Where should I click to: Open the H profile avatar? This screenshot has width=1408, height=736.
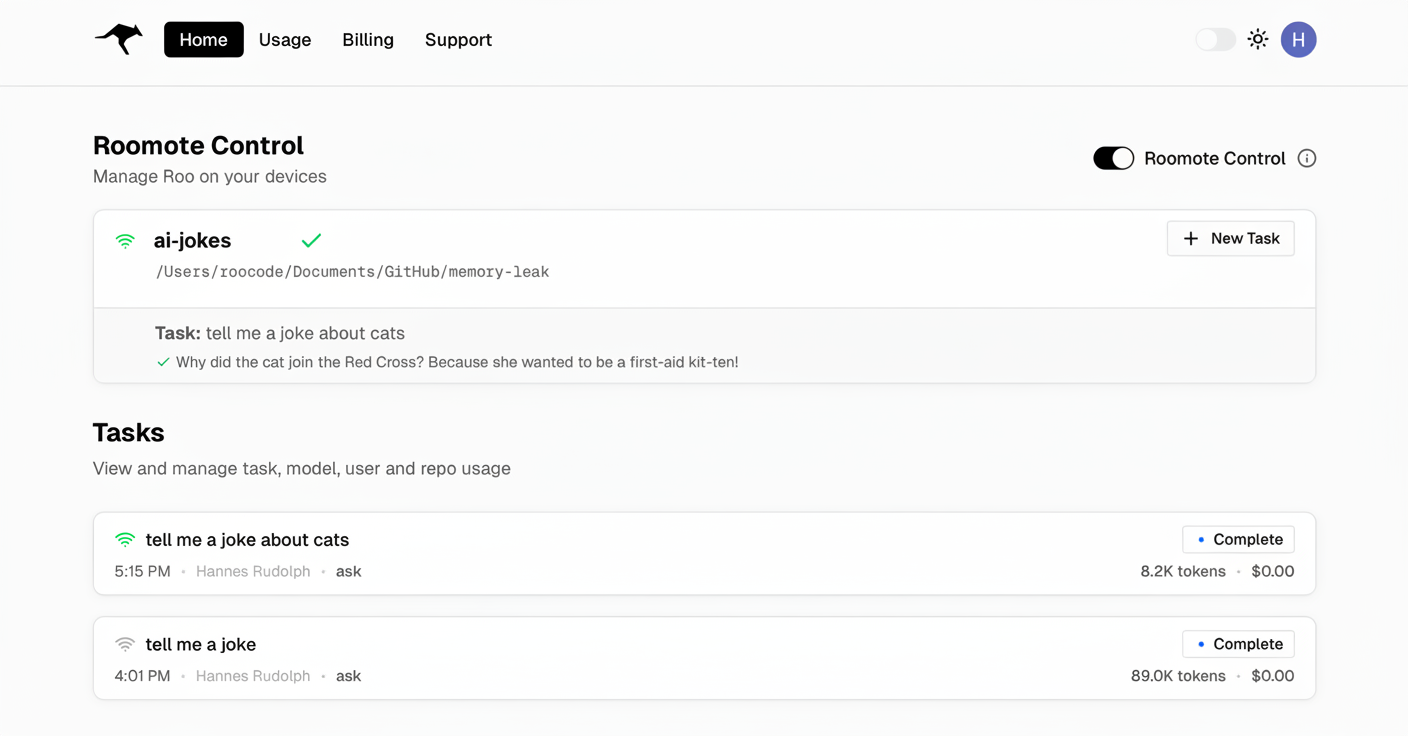[x=1298, y=39]
